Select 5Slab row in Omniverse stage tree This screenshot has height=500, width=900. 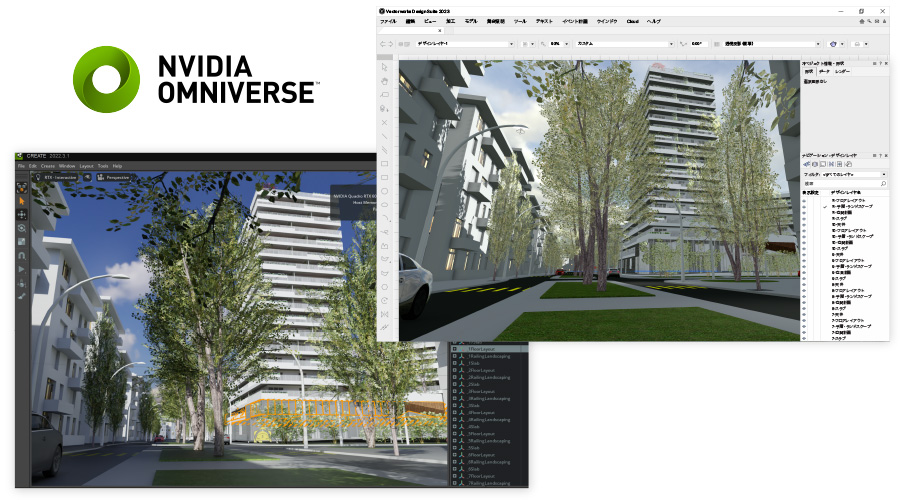[x=490, y=448]
